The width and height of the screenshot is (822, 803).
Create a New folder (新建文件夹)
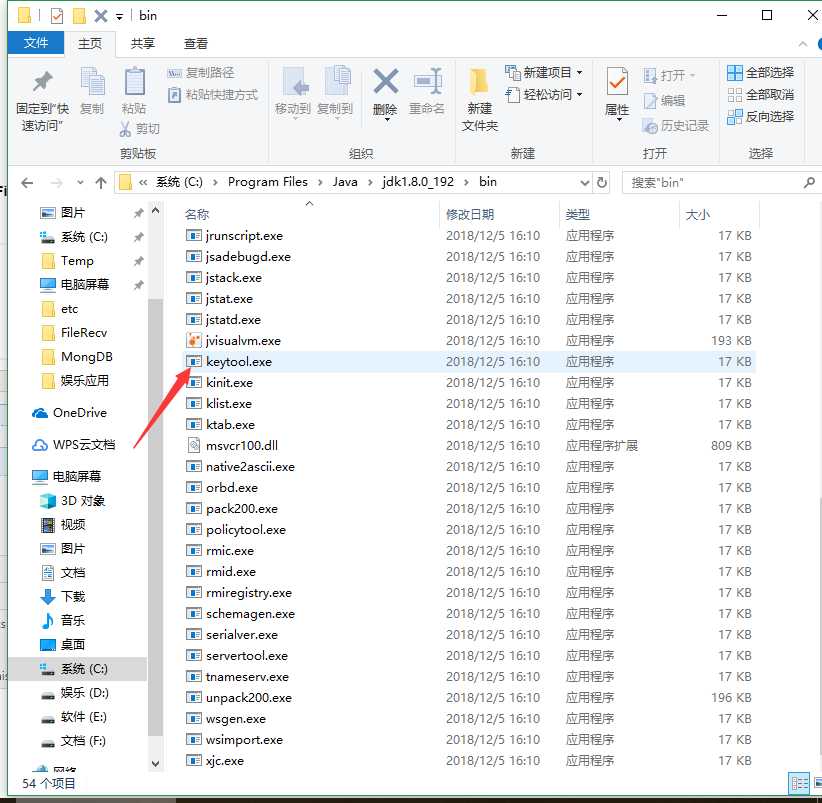[480, 100]
